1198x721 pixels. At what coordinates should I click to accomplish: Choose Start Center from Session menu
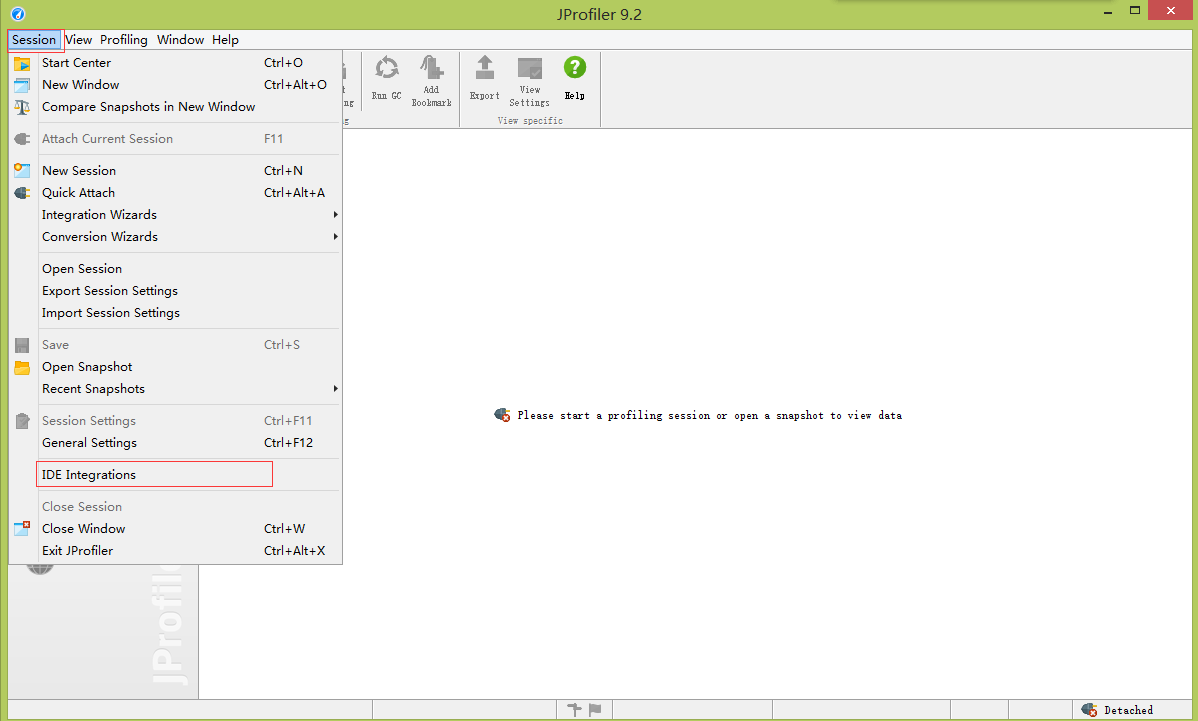click(175, 63)
